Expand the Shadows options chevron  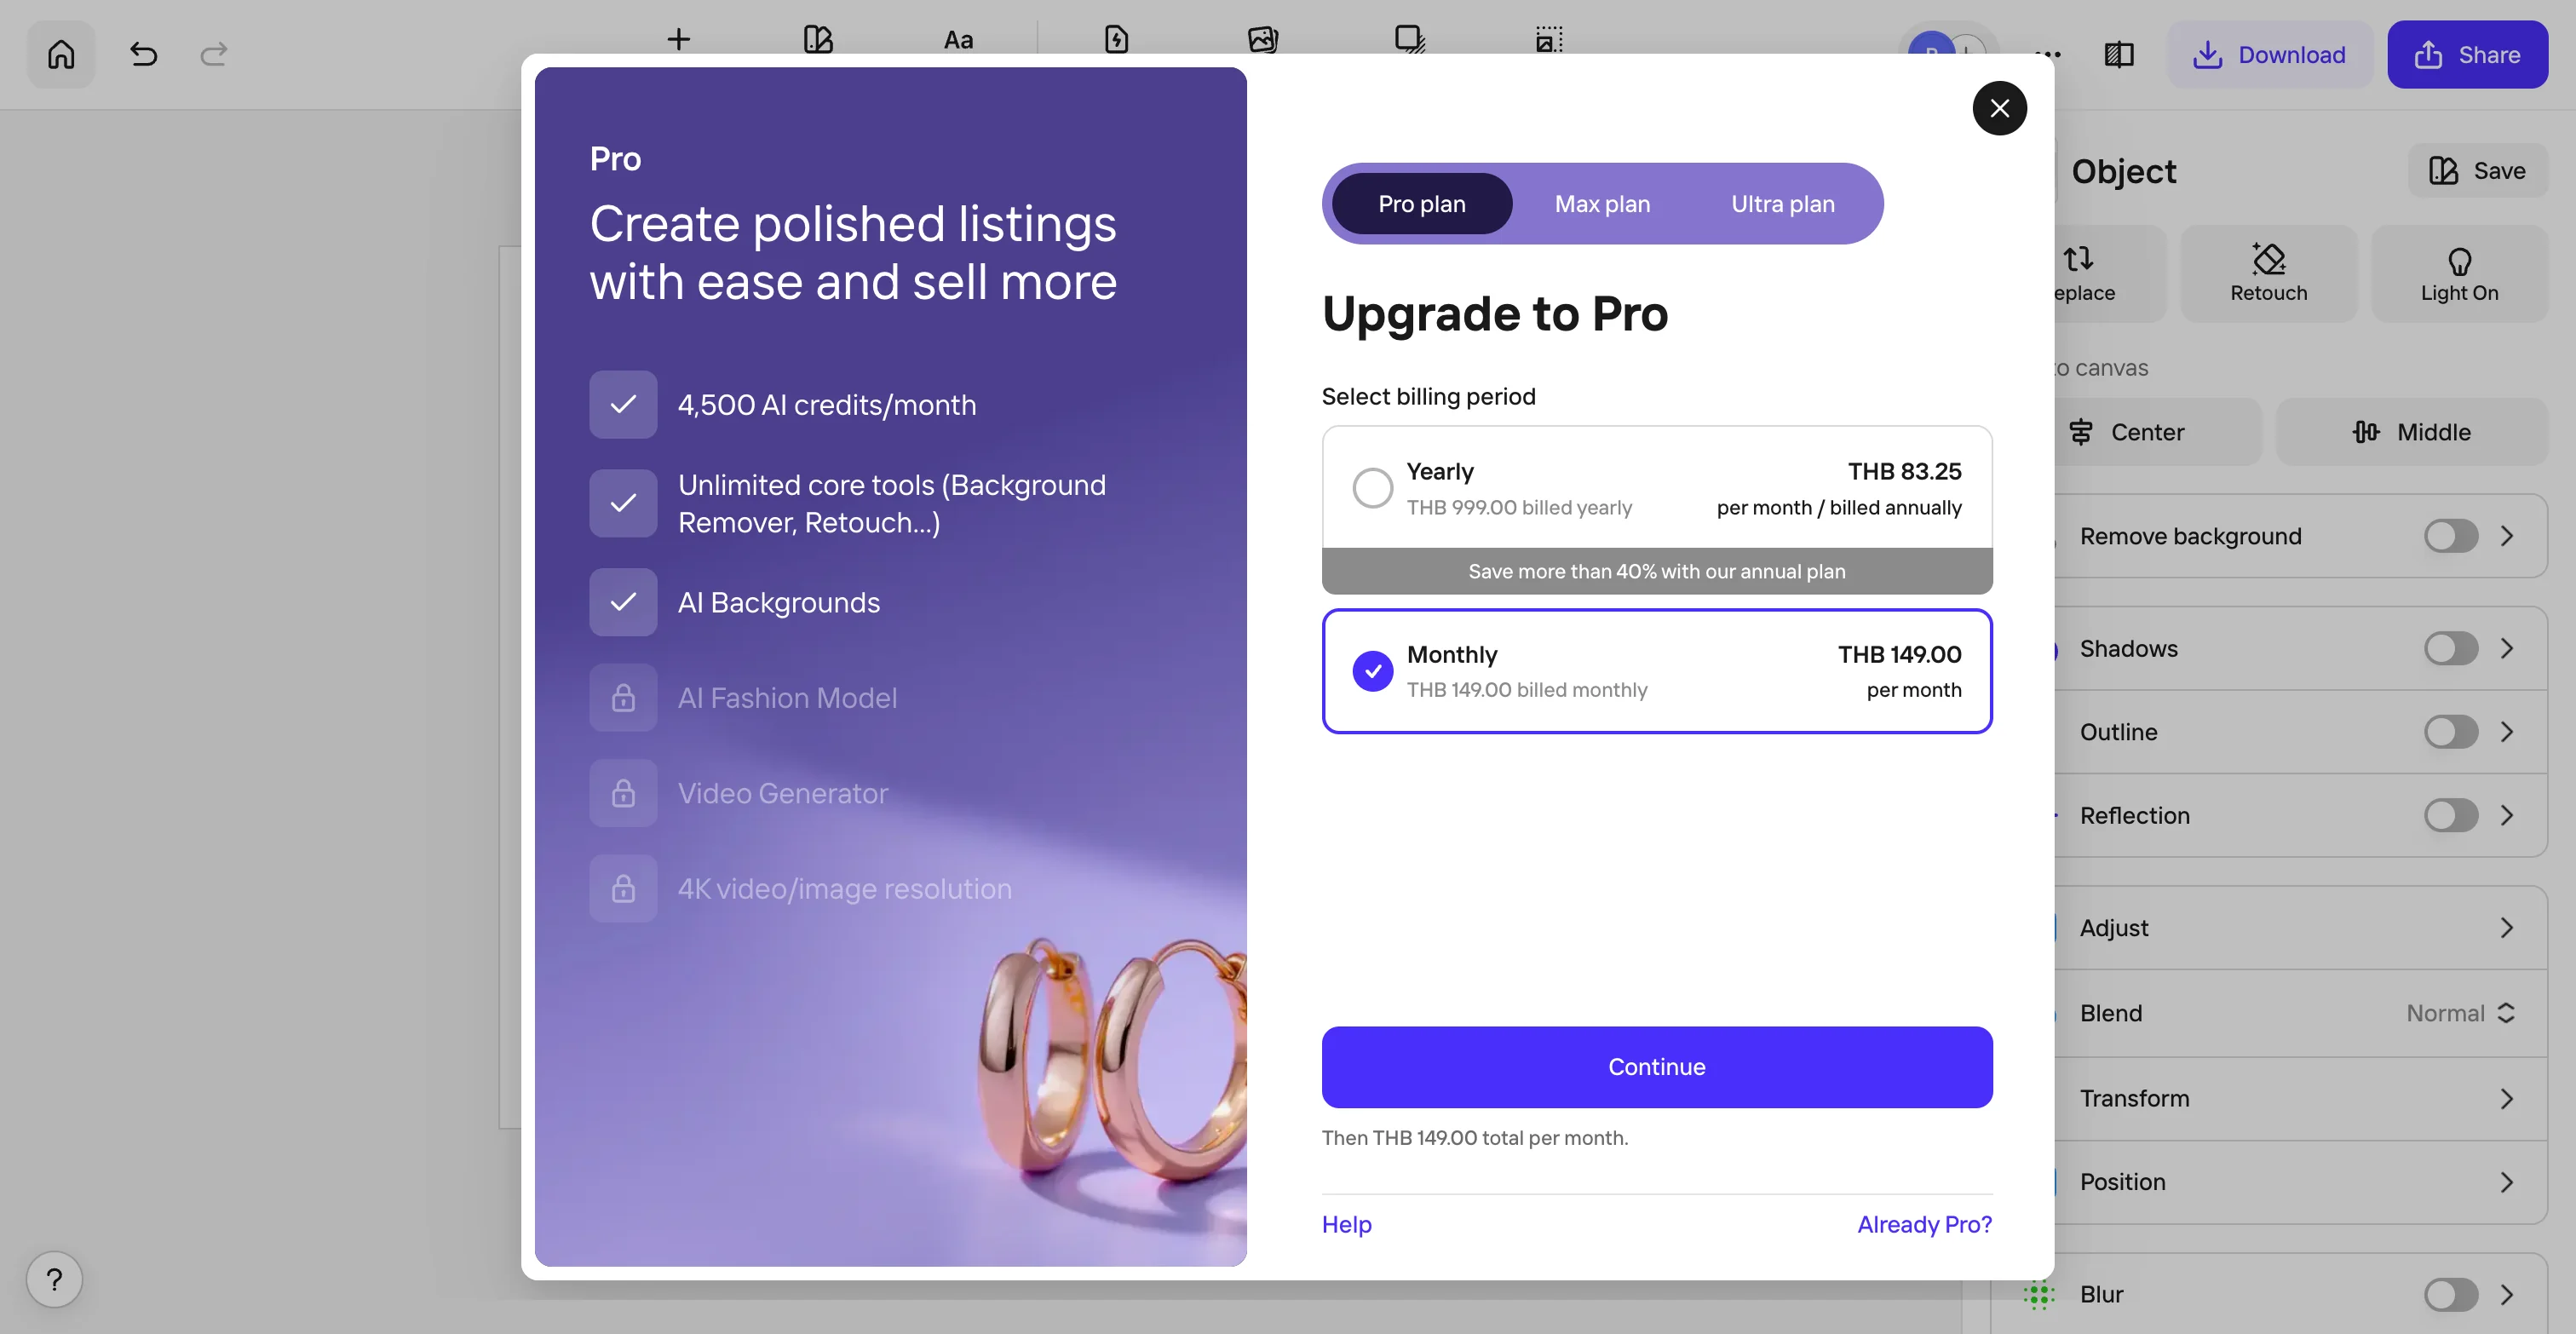click(2506, 648)
